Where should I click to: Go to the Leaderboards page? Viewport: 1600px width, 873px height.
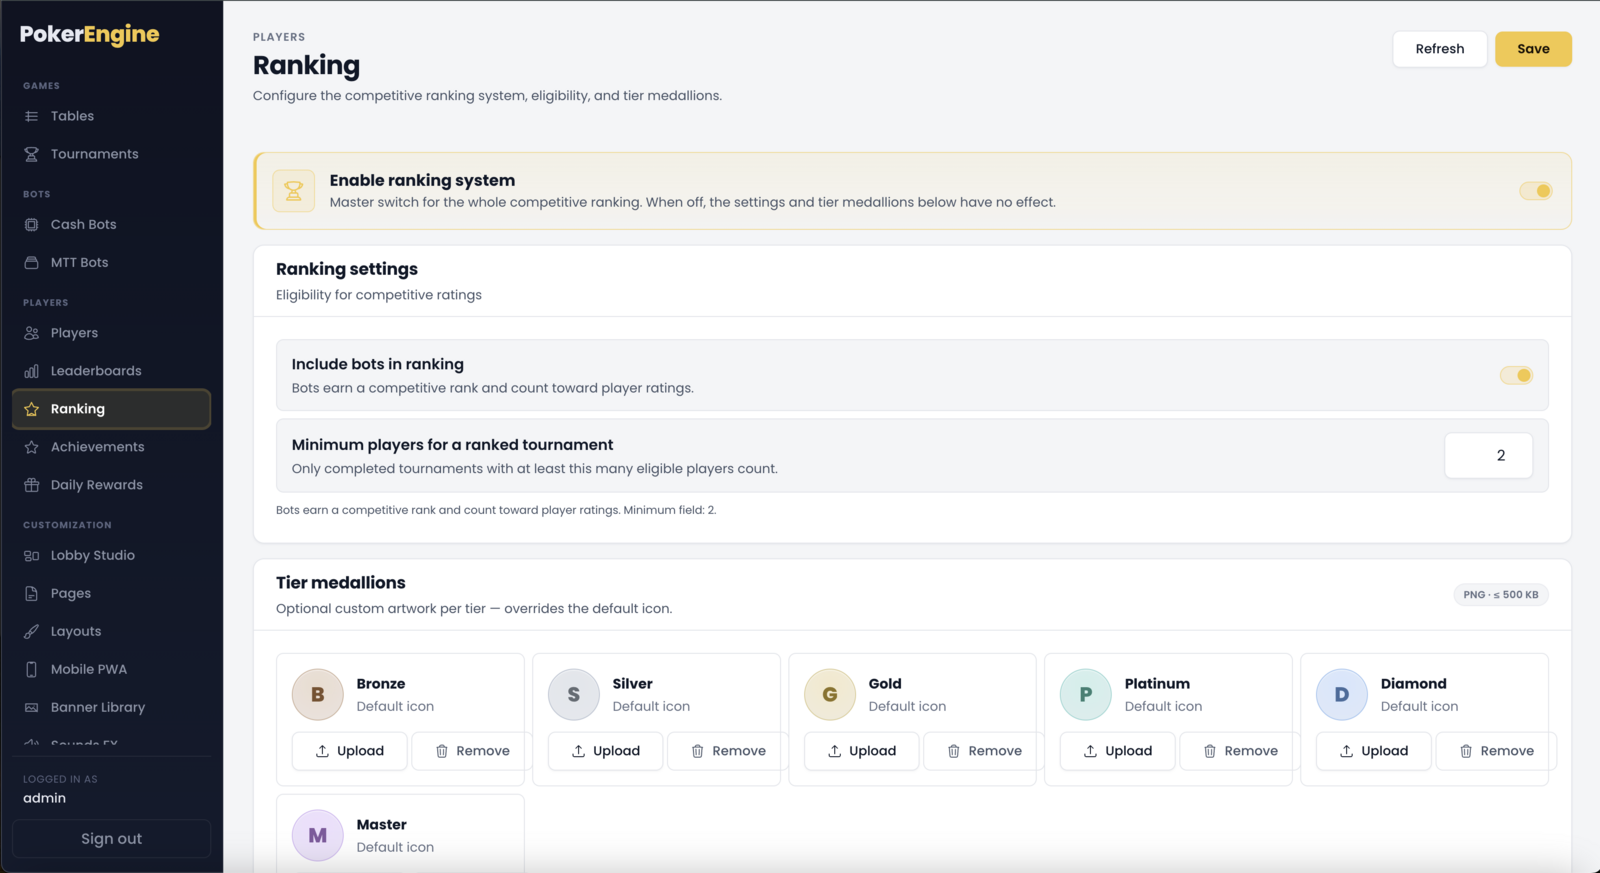[x=111, y=371]
